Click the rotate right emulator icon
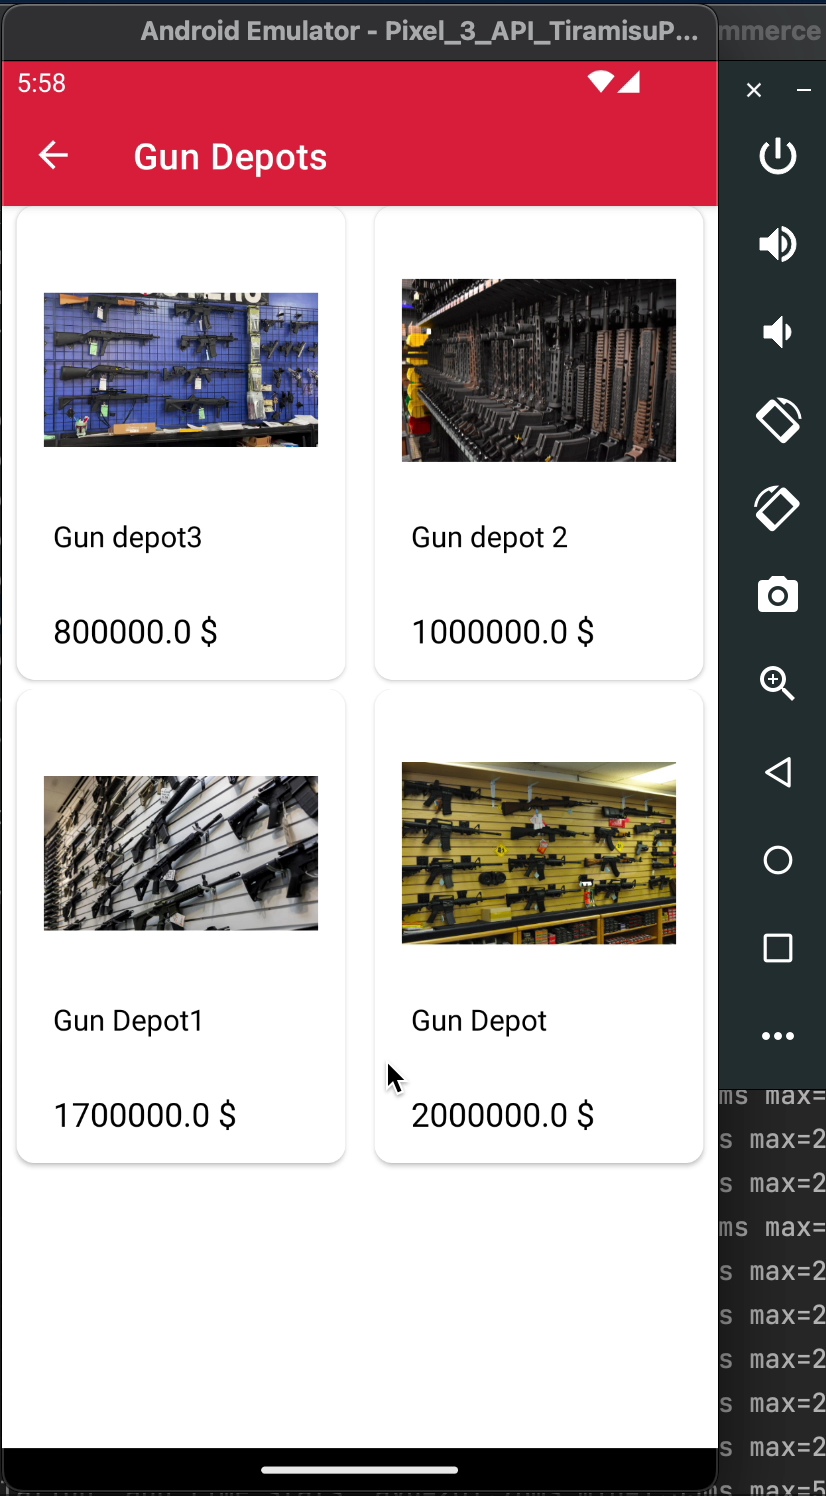826x1496 pixels. [x=778, y=508]
